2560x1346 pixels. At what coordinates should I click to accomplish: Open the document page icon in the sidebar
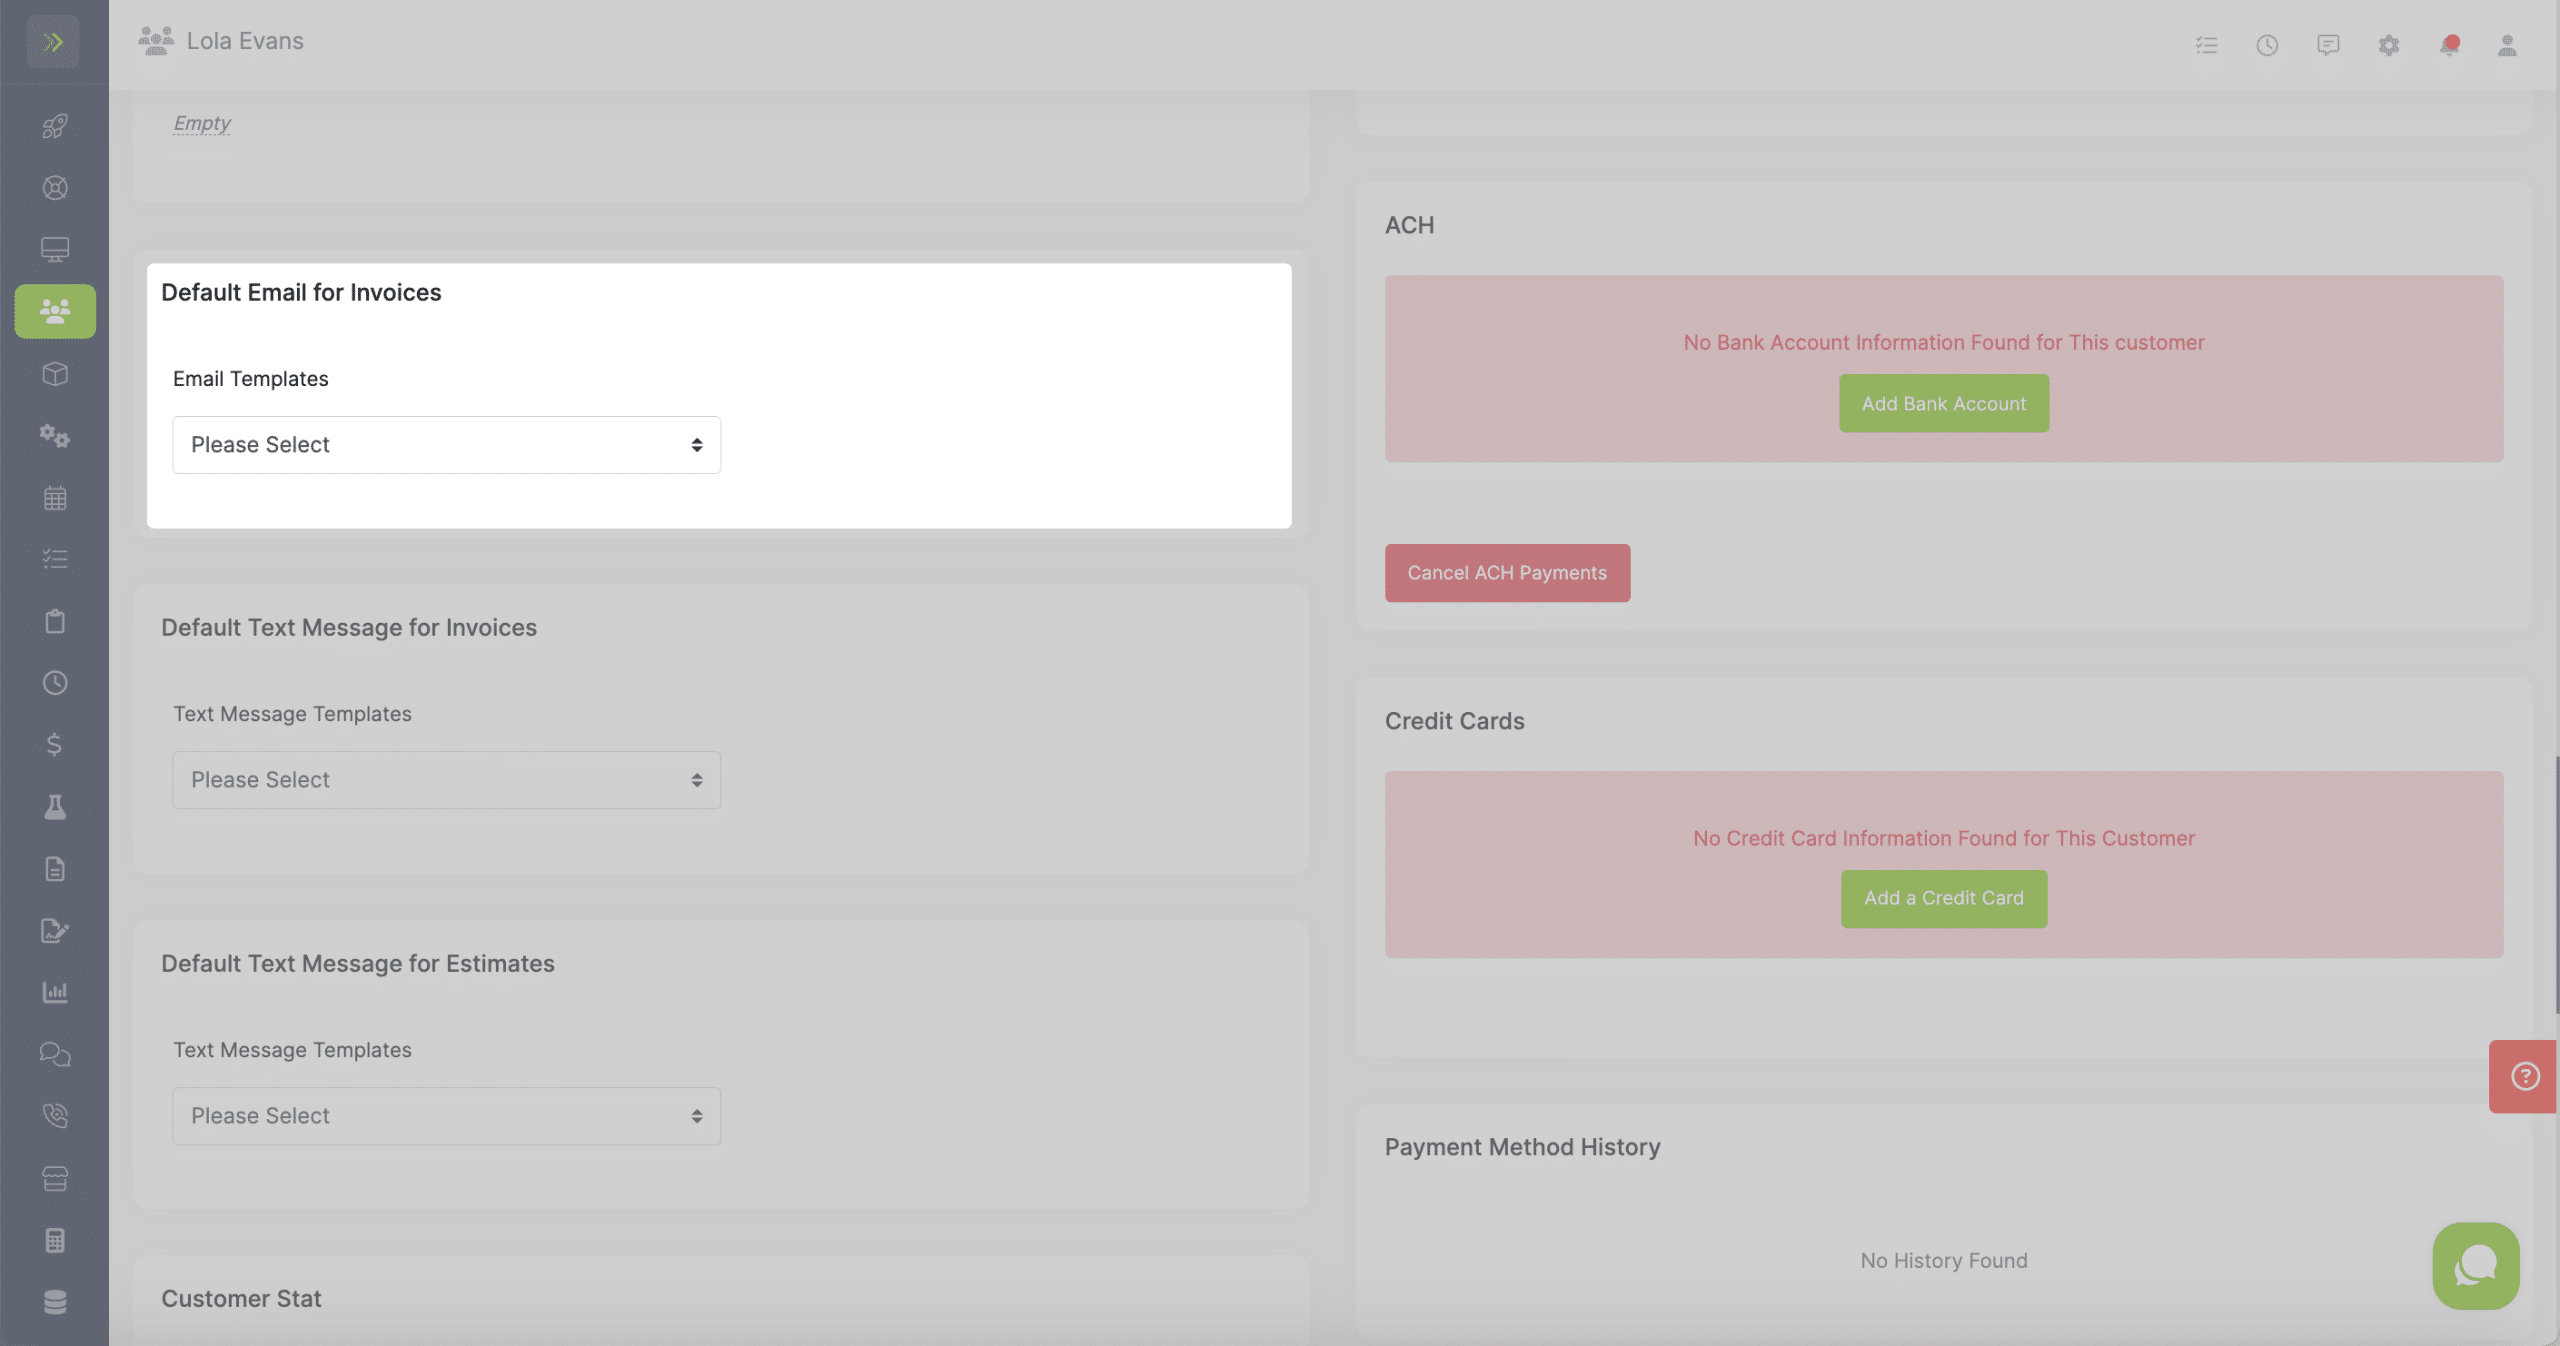click(55, 869)
